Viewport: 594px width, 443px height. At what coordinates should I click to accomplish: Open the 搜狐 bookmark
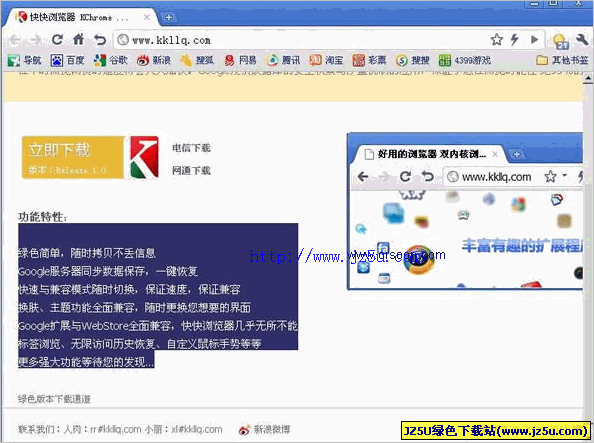pyautogui.click(x=197, y=60)
